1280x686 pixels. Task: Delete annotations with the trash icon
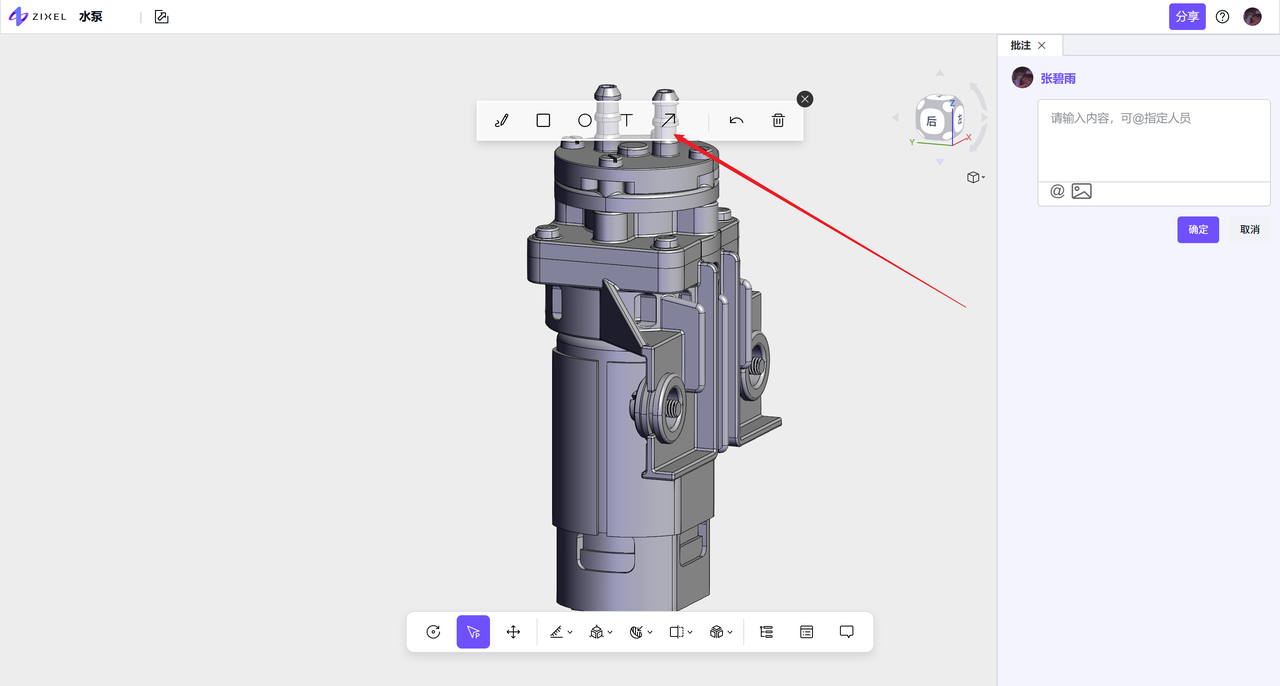coord(778,120)
